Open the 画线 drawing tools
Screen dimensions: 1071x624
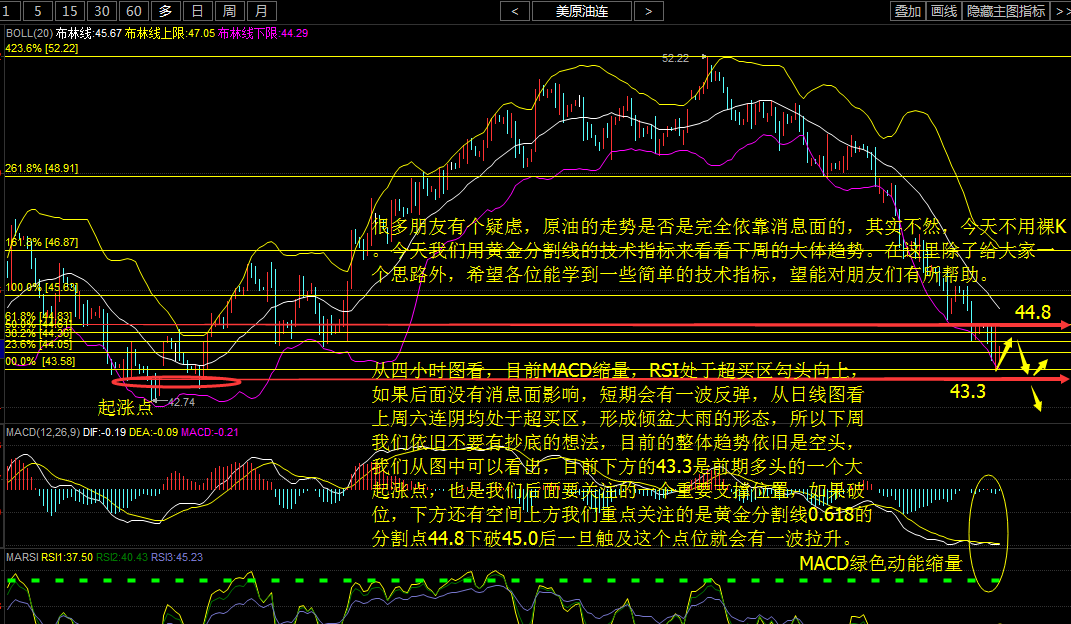pos(944,11)
